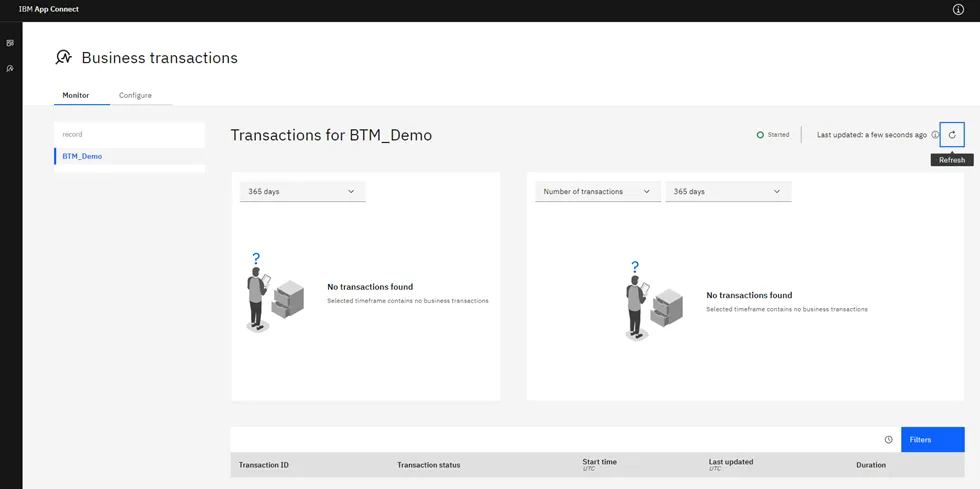Click the IBM App Connect title
Image resolution: width=980 pixels, height=489 pixels.
[x=49, y=9]
